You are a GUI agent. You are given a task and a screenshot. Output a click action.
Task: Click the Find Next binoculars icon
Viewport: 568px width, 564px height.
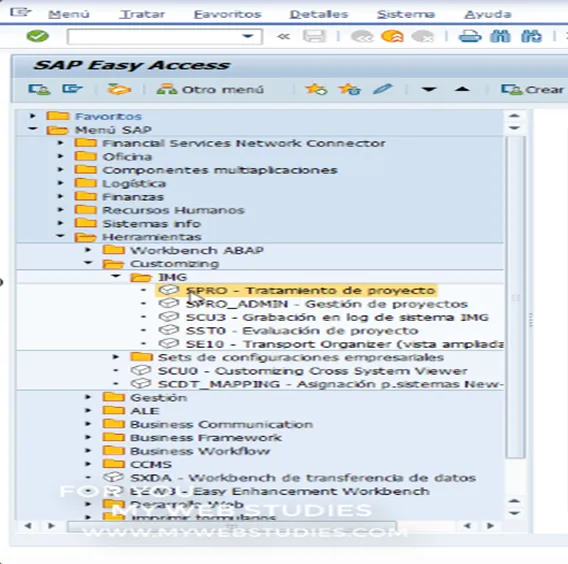tap(531, 37)
